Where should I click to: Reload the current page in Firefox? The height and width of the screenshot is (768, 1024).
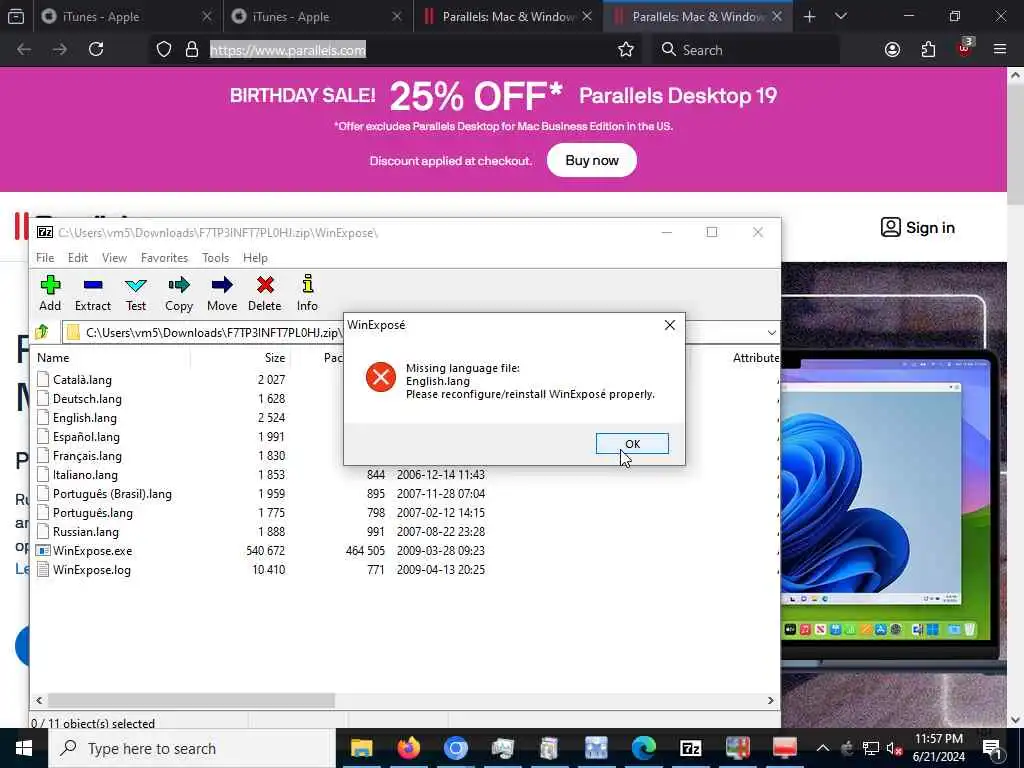pos(96,49)
